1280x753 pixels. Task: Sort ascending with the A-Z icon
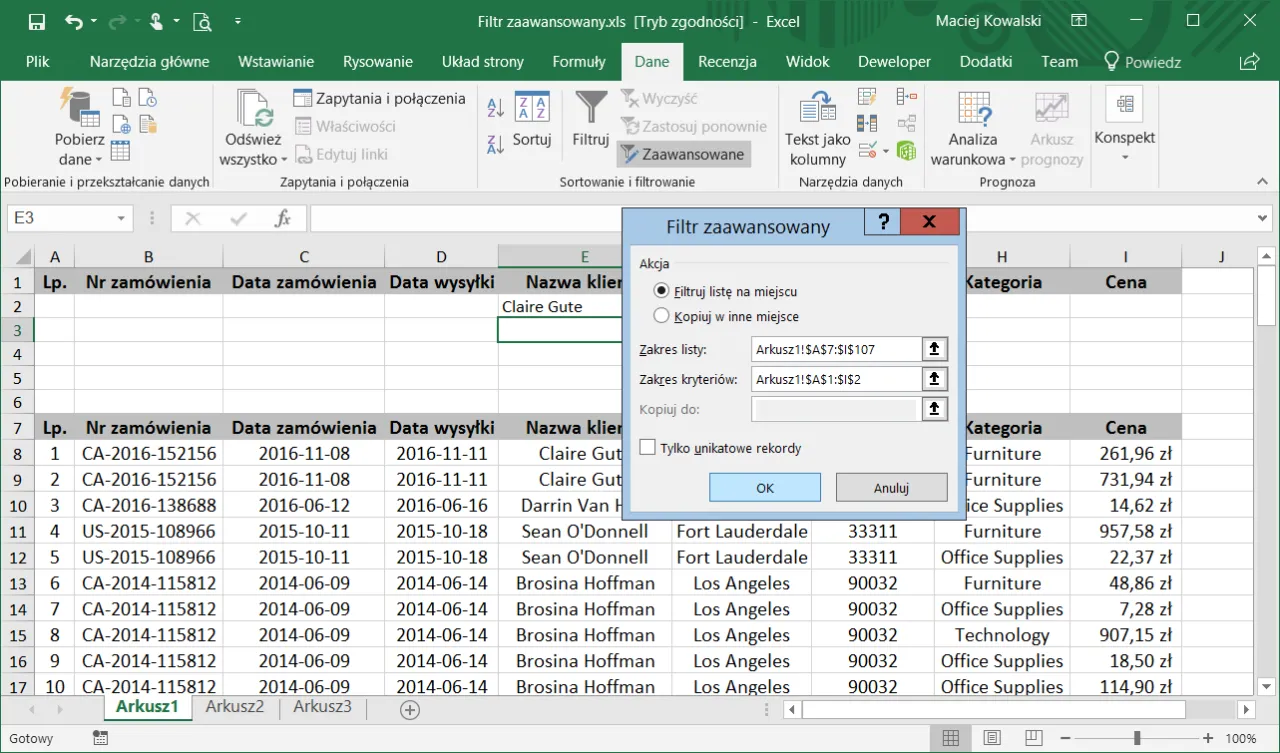click(x=495, y=108)
